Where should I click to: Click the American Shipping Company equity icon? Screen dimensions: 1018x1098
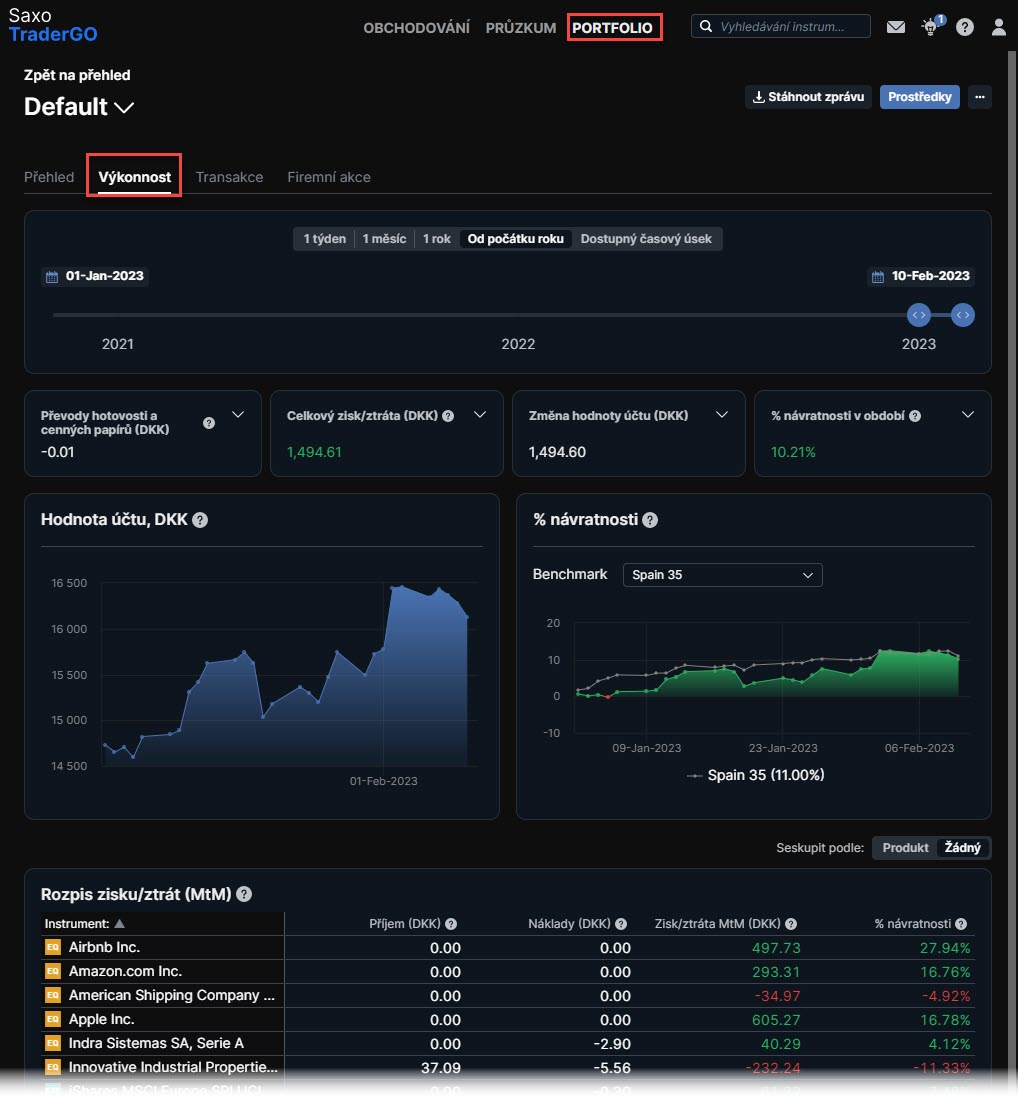pos(53,995)
